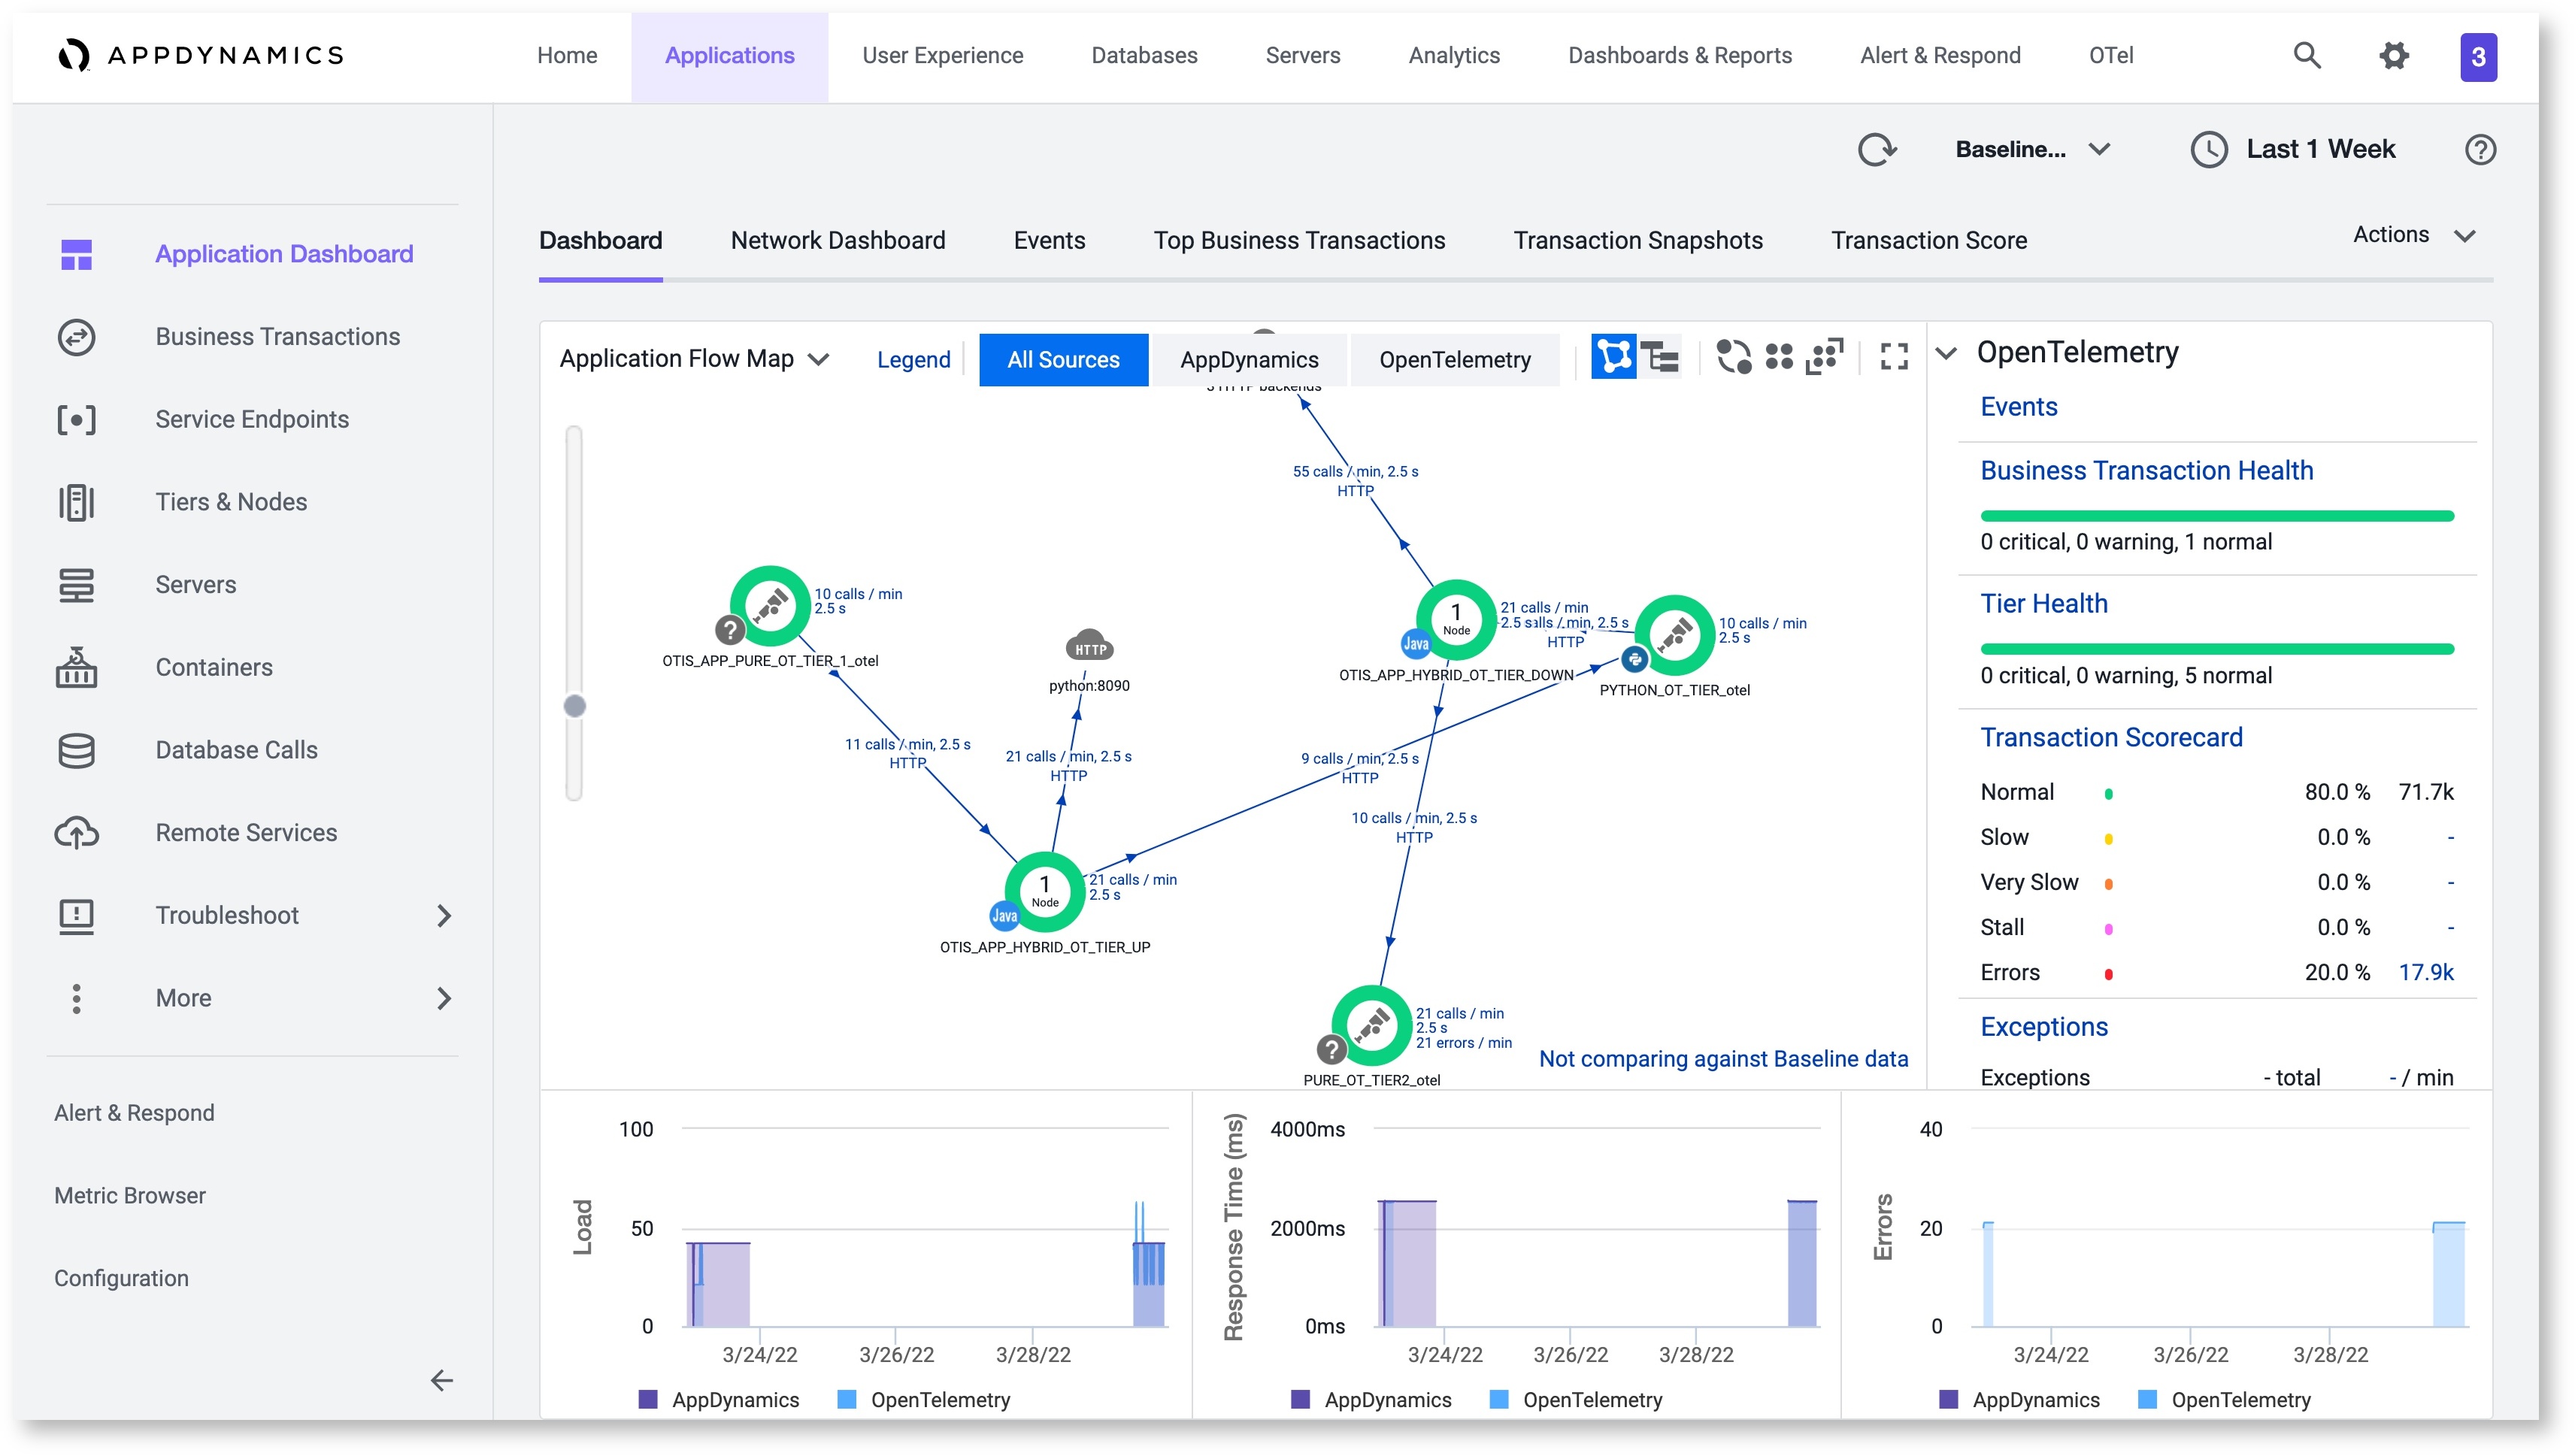
Task: Click the Database Calls sidebar icon
Action: [76, 750]
